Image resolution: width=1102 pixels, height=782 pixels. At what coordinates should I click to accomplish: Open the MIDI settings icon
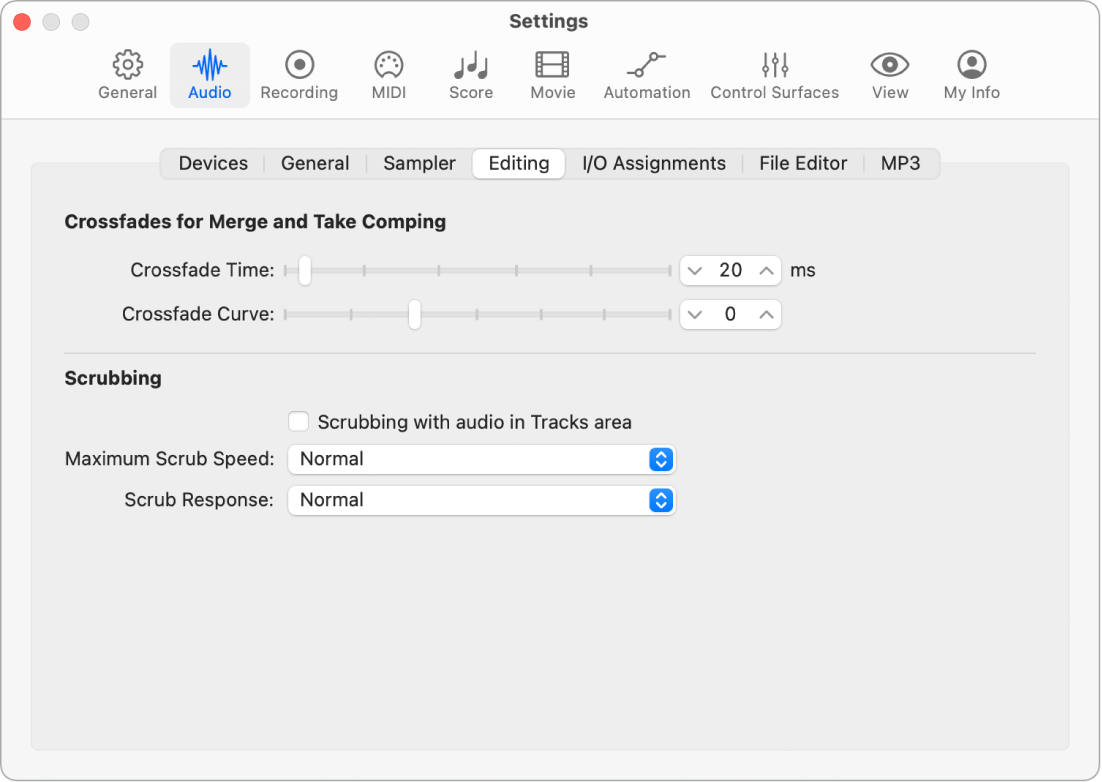tap(388, 75)
